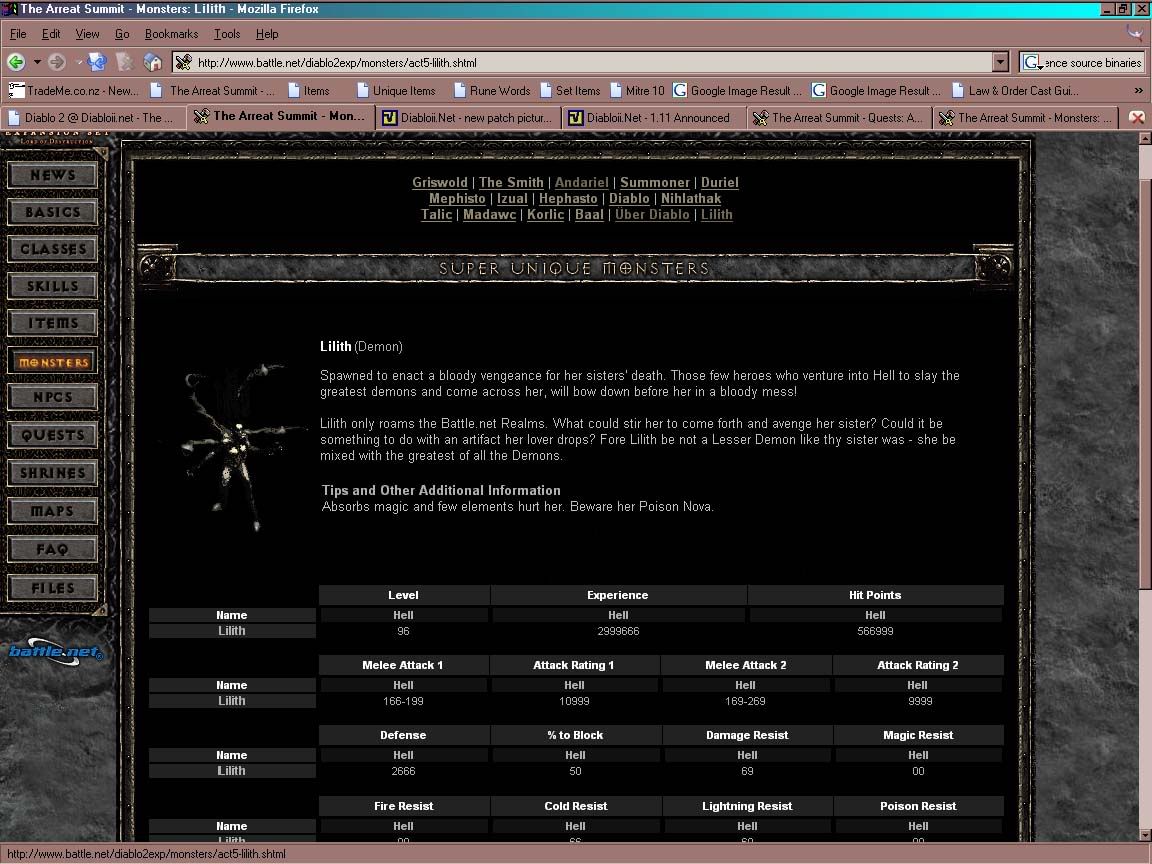Viewport: 1152px width, 864px height.
Task: Switch to the last Arreat Summit Monsters tab
Action: pyautogui.click(x=1026, y=118)
